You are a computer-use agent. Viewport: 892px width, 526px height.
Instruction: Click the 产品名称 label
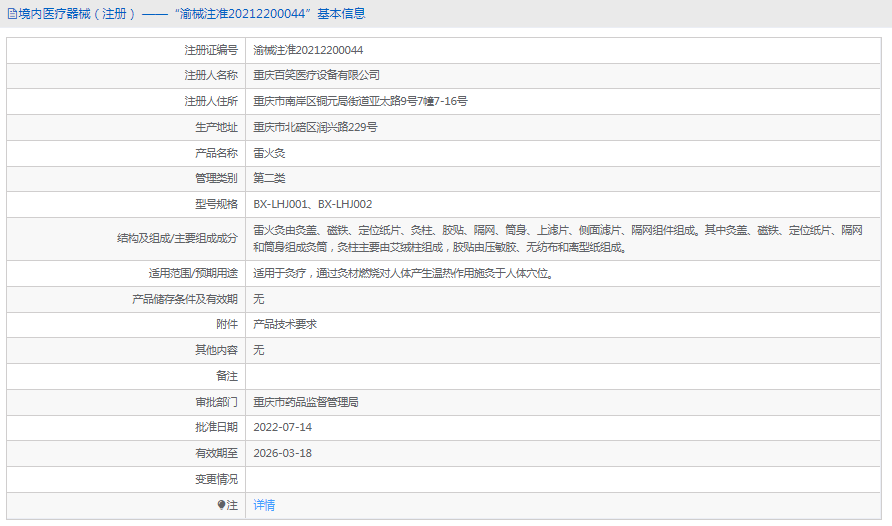pyautogui.click(x=216, y=153)
